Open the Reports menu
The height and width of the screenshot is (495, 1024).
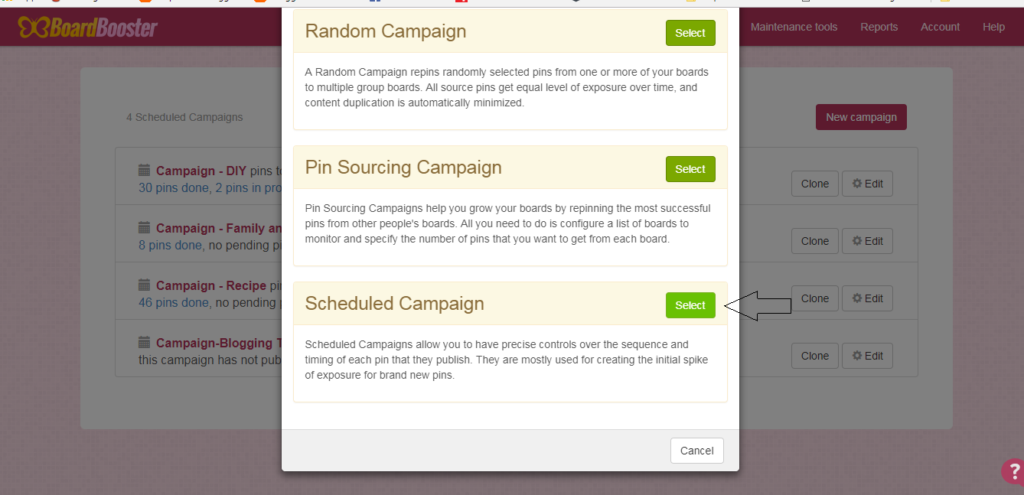click(879, 27)
